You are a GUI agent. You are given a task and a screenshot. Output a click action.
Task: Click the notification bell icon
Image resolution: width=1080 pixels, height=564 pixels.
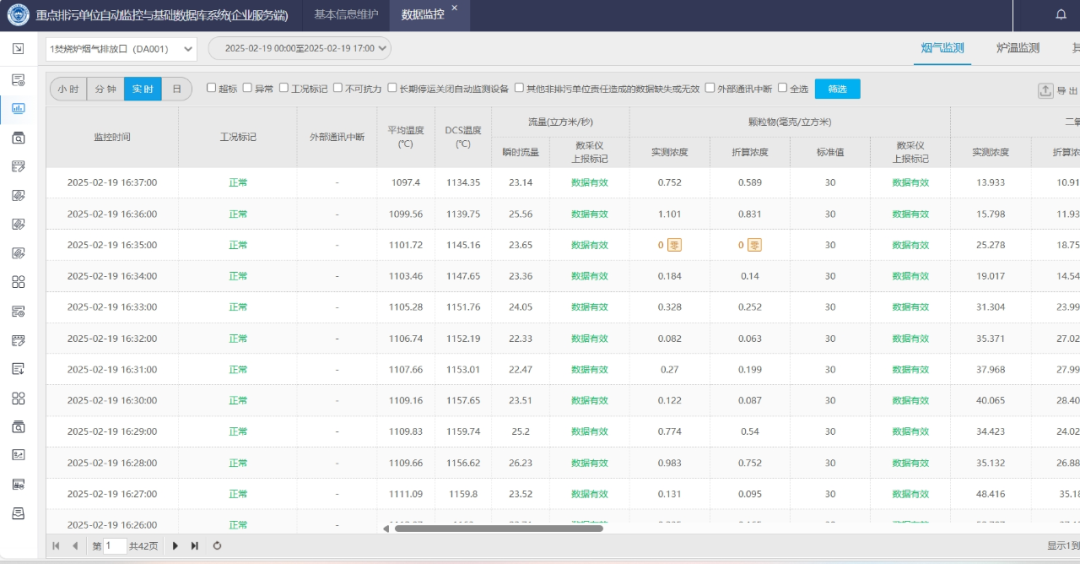coord(1061,15)
